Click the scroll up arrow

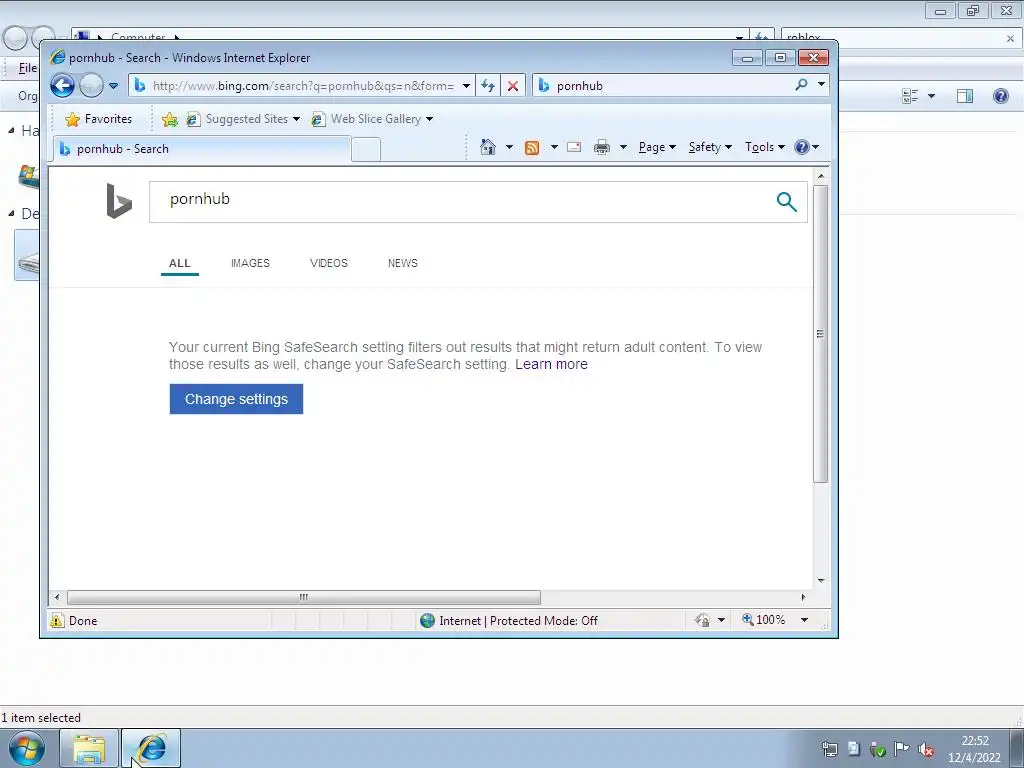(x=821, y=176)
